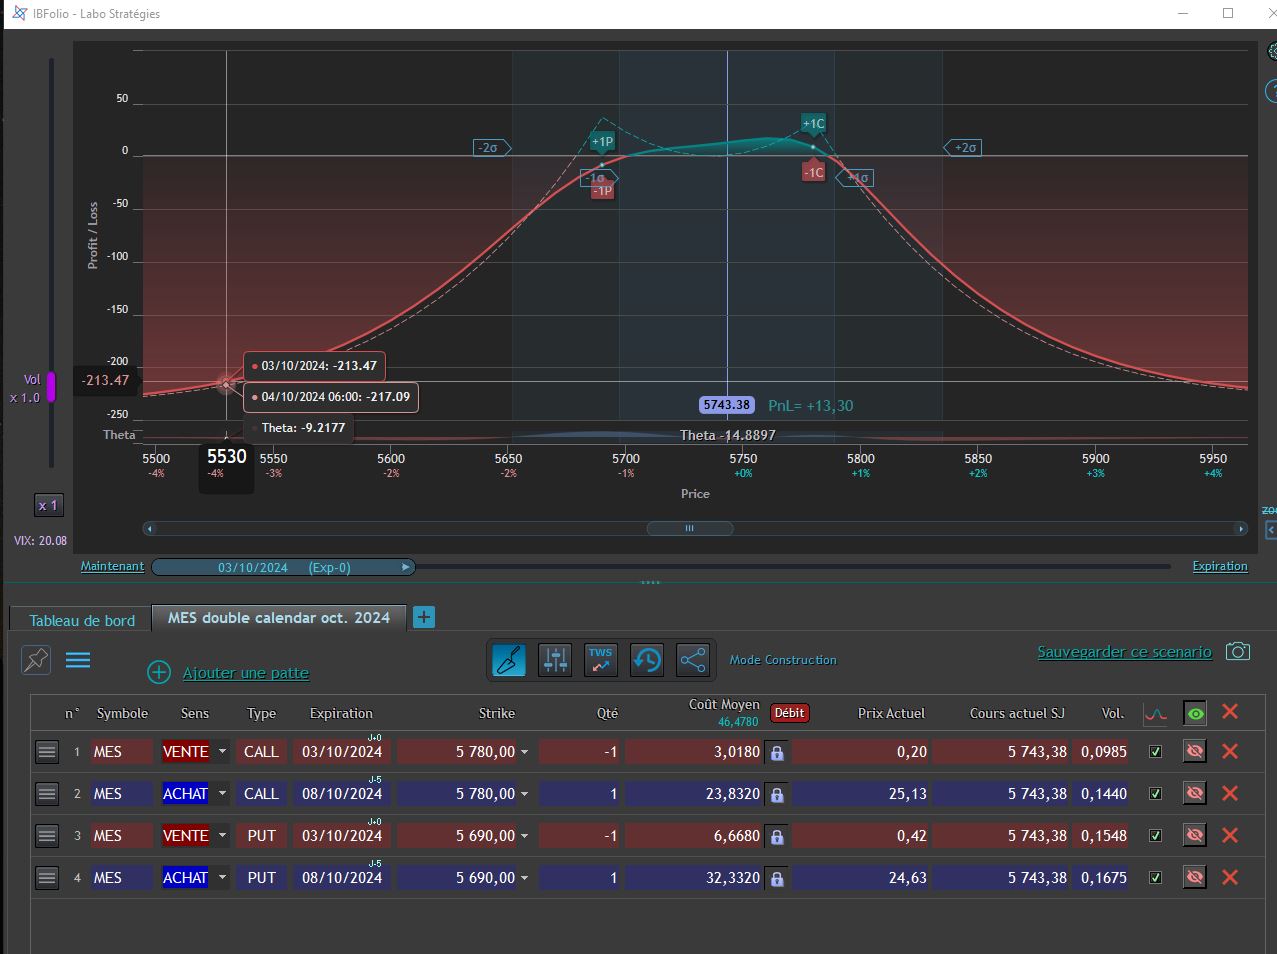The height and width of the screenshot is (954, 1277).
Task: Toggle the green eye header icon
Action: [1195, 713]
